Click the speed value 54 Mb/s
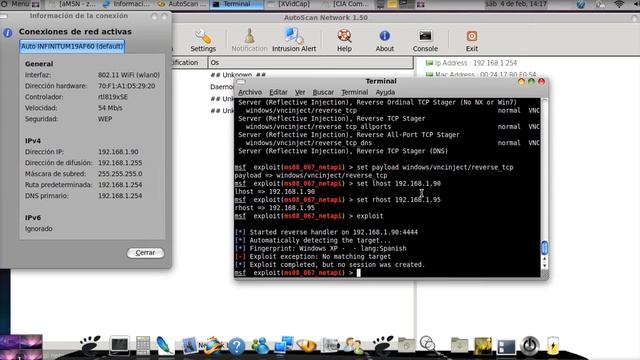Screen dimensions: 640x360 click(x=110, y=108)
